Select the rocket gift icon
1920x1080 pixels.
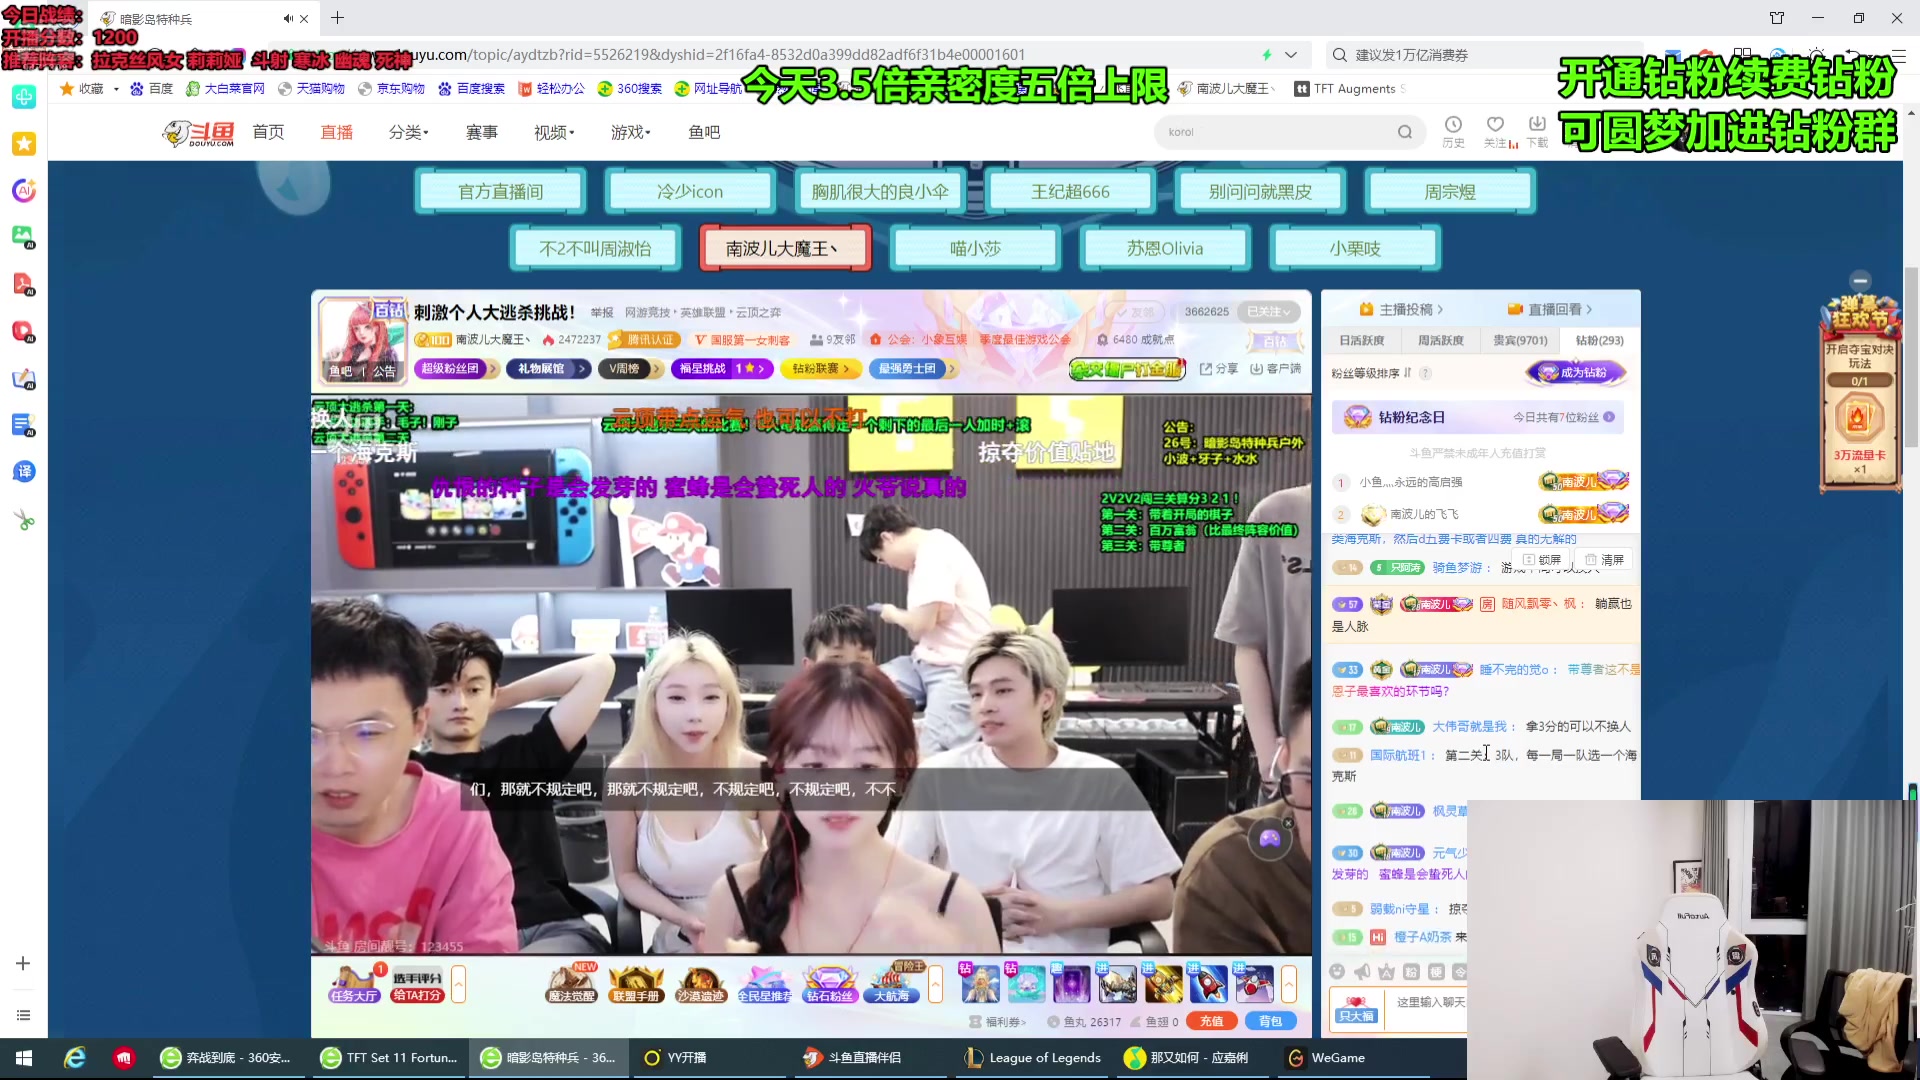[1207, 984]
